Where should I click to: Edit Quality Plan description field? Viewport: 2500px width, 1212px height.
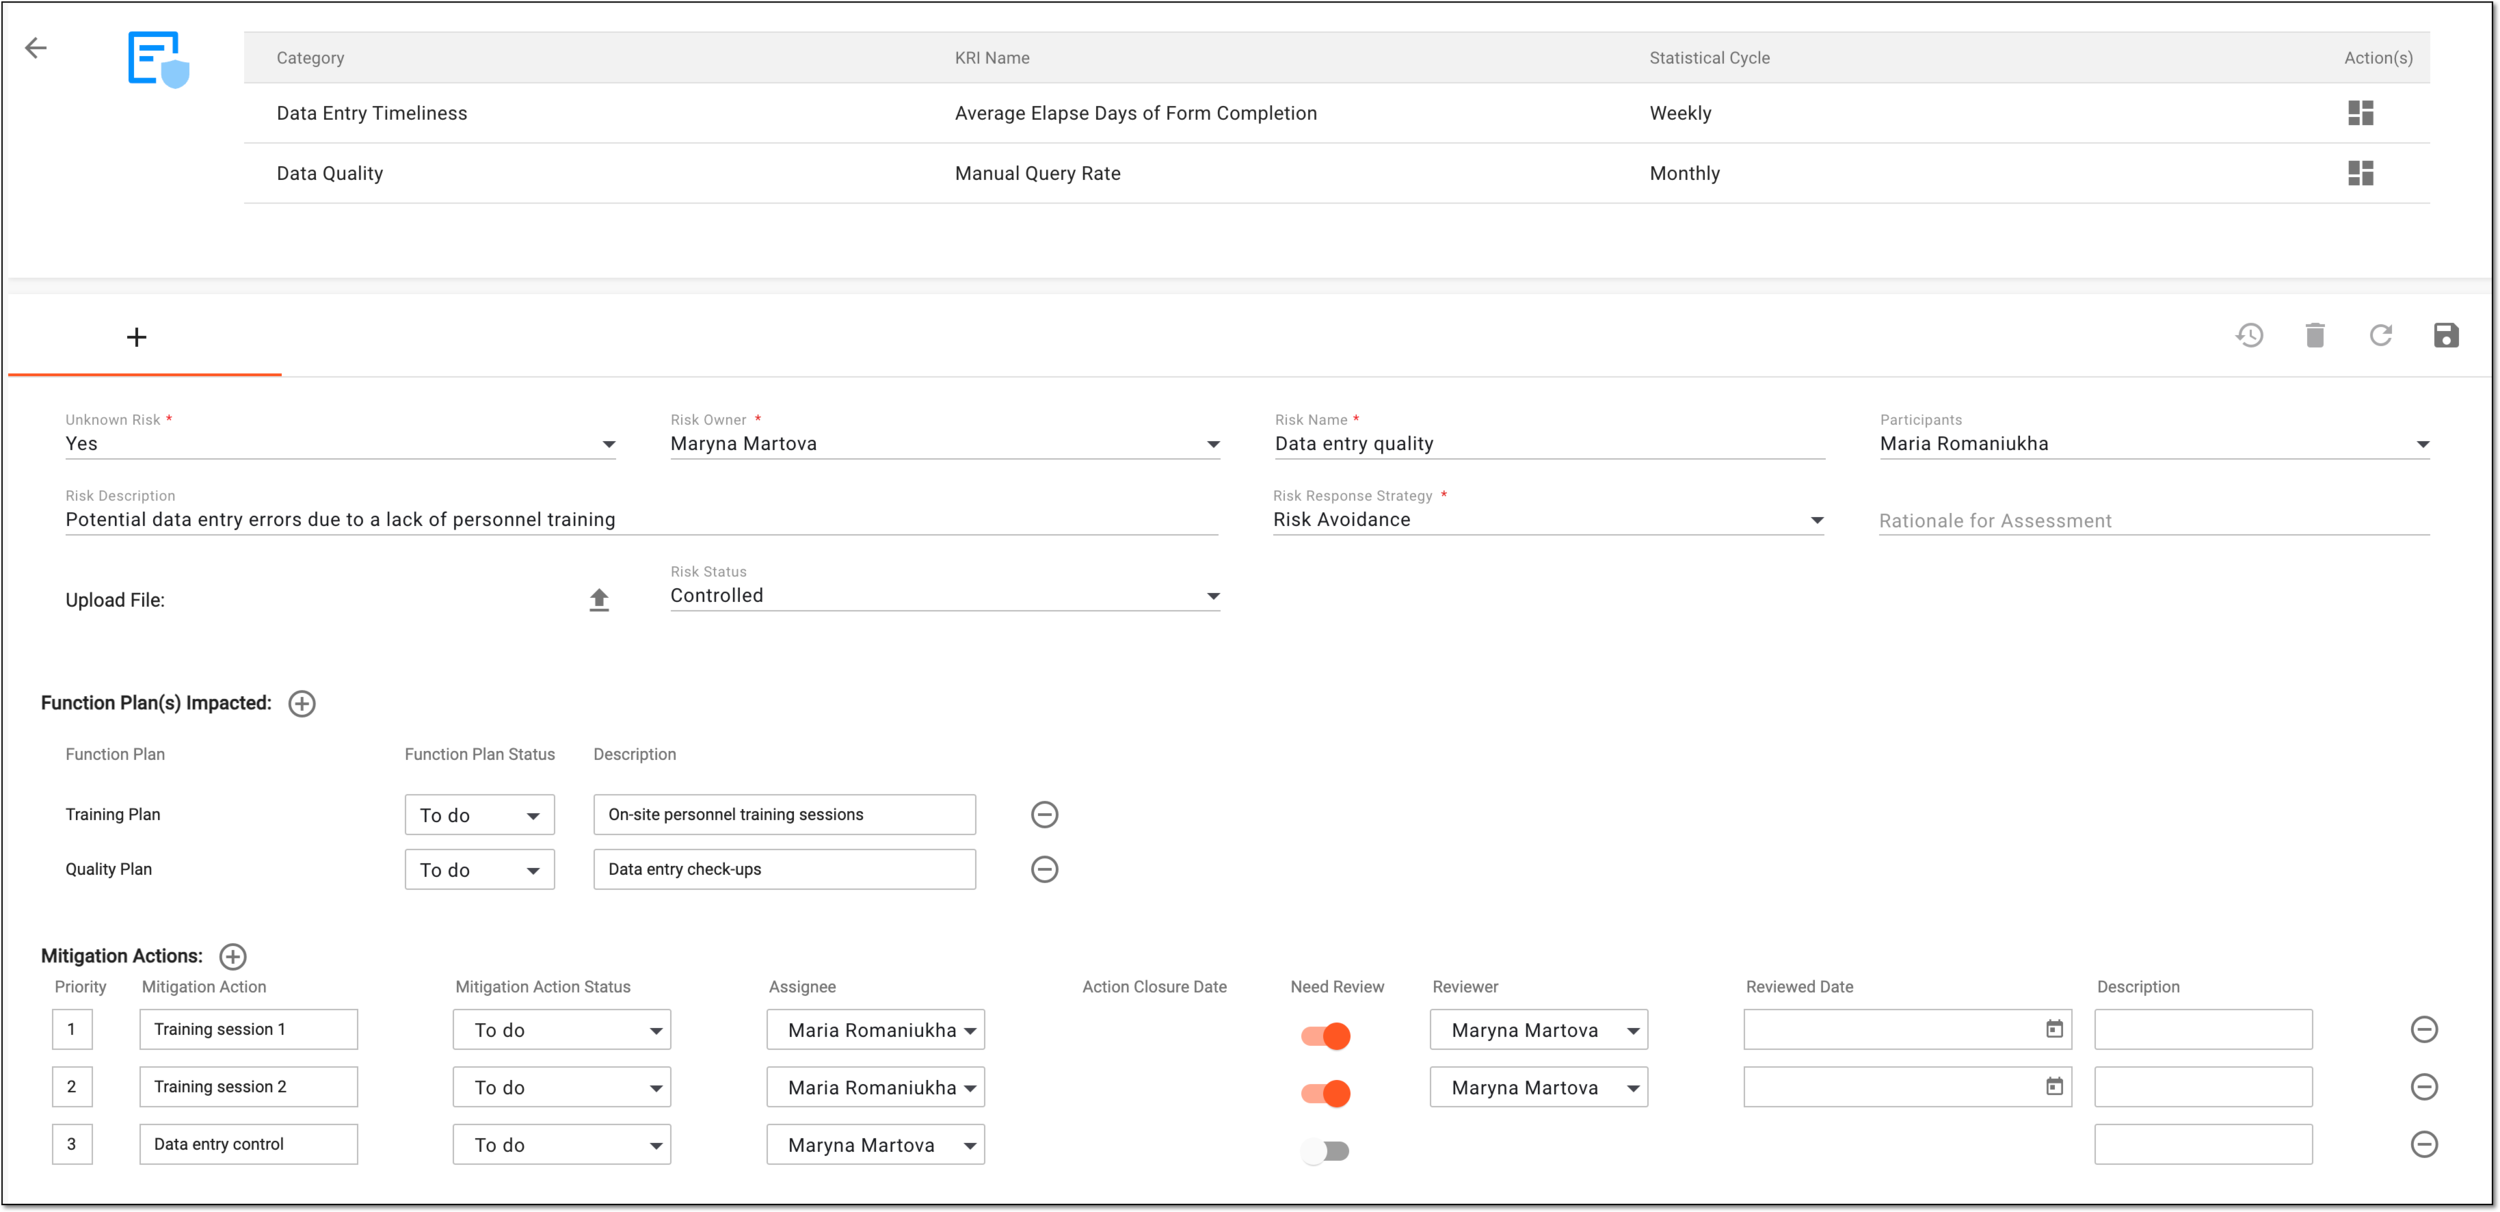(x=785, y=870)
